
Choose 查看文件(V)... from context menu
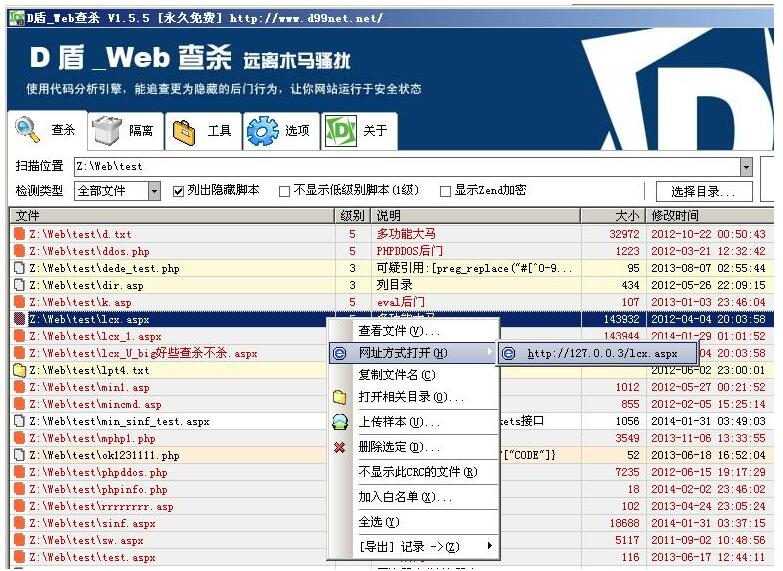414,331
